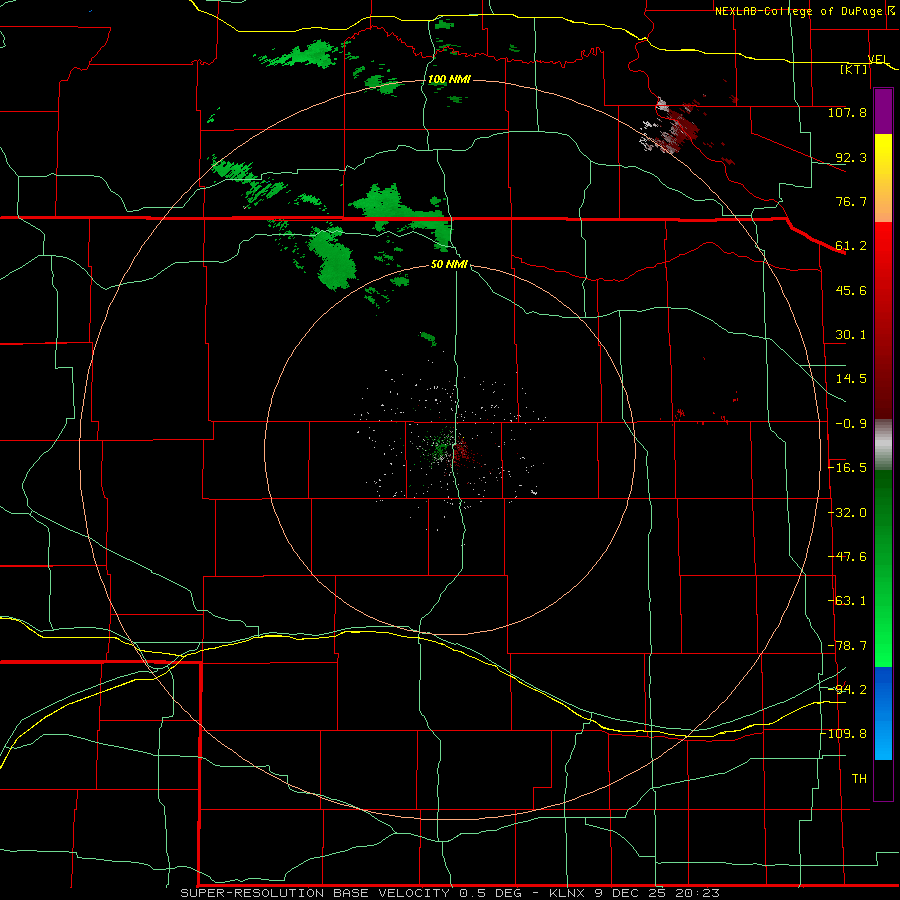
Task: Click the -32.0 velocity scale value
Action: pyautogui.click(x=847, y=513)
